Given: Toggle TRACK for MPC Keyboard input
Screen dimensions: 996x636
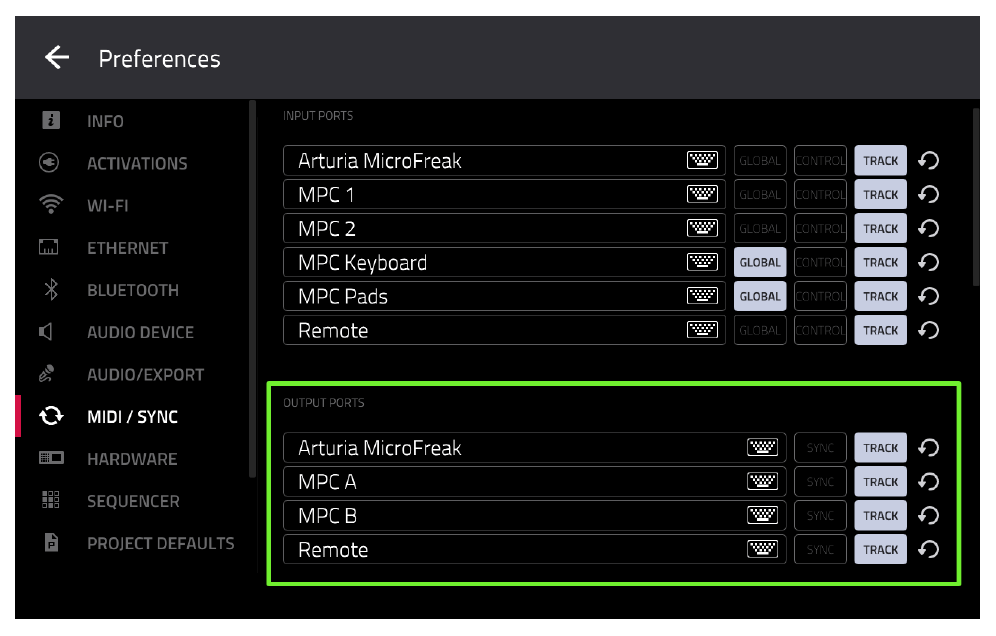Looking at the screenshot, I should [880, 262].
